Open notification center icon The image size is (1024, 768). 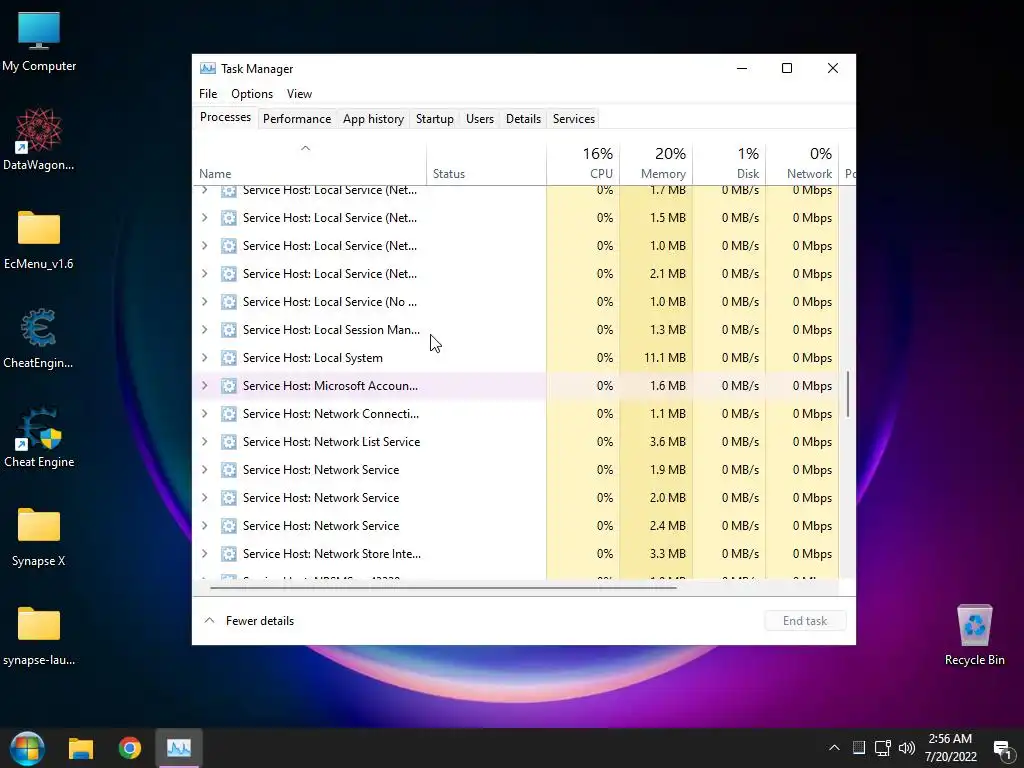[x=1002, y=748]
